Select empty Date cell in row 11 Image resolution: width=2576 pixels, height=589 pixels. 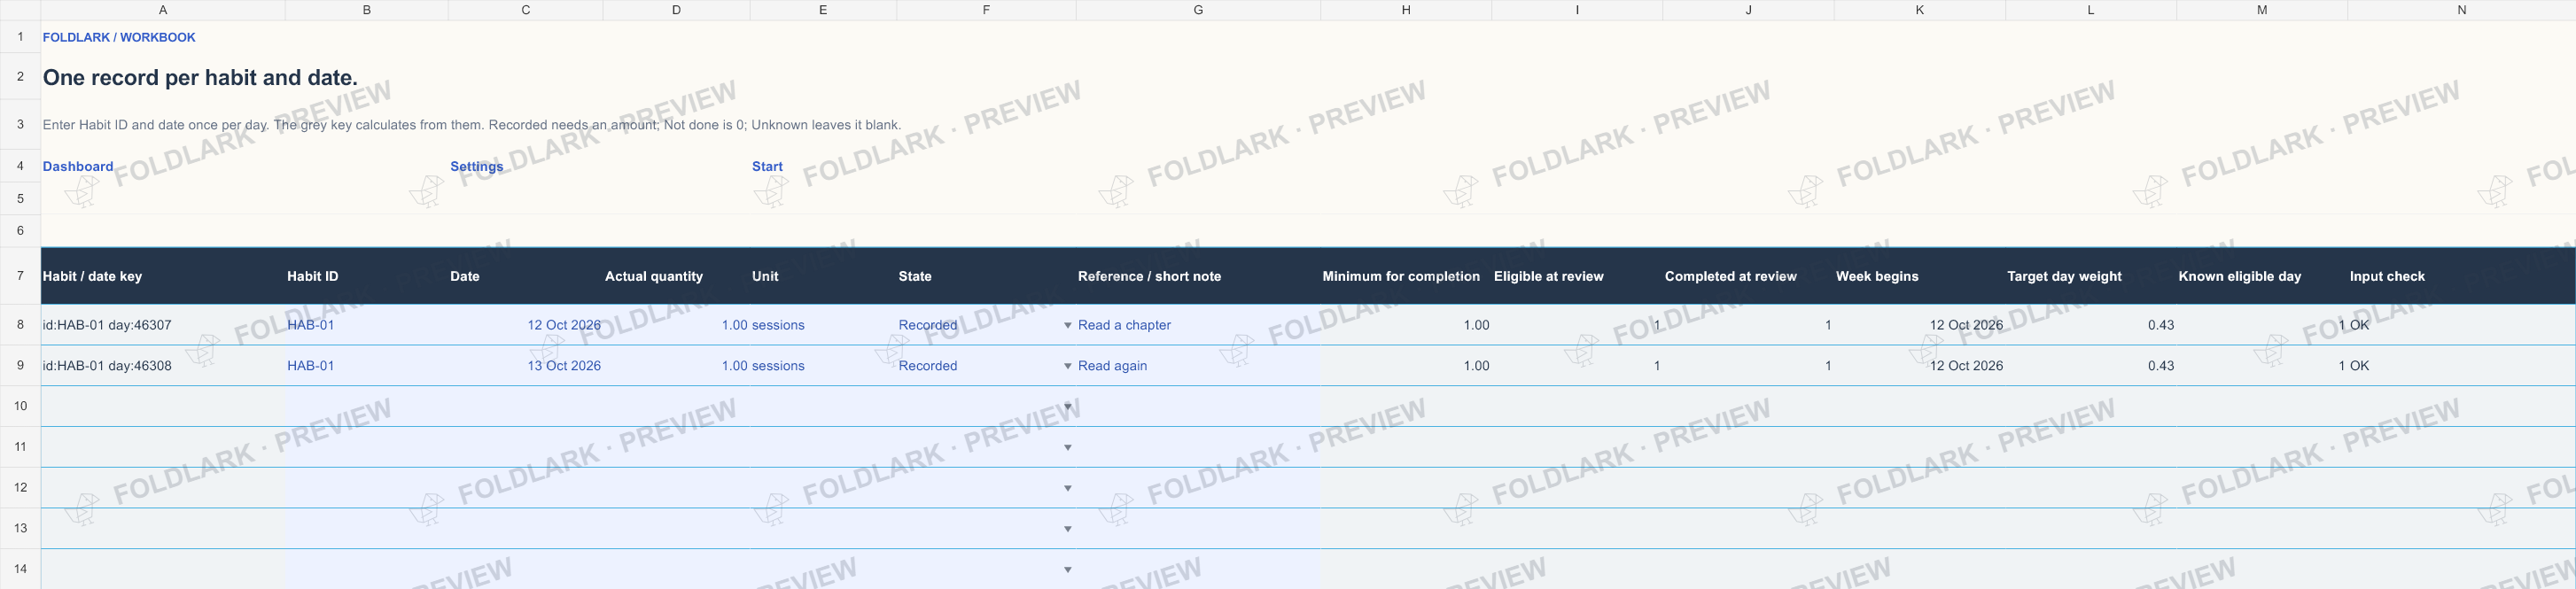pos(526,447)
